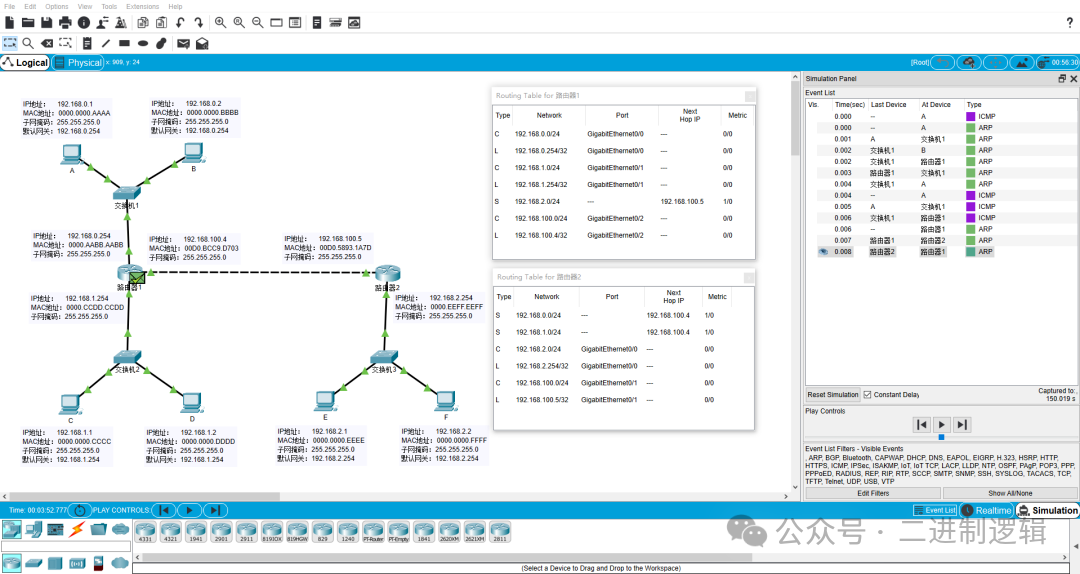
Task: Click the Zoom In toolbar icon
Action: click(220, 22)
